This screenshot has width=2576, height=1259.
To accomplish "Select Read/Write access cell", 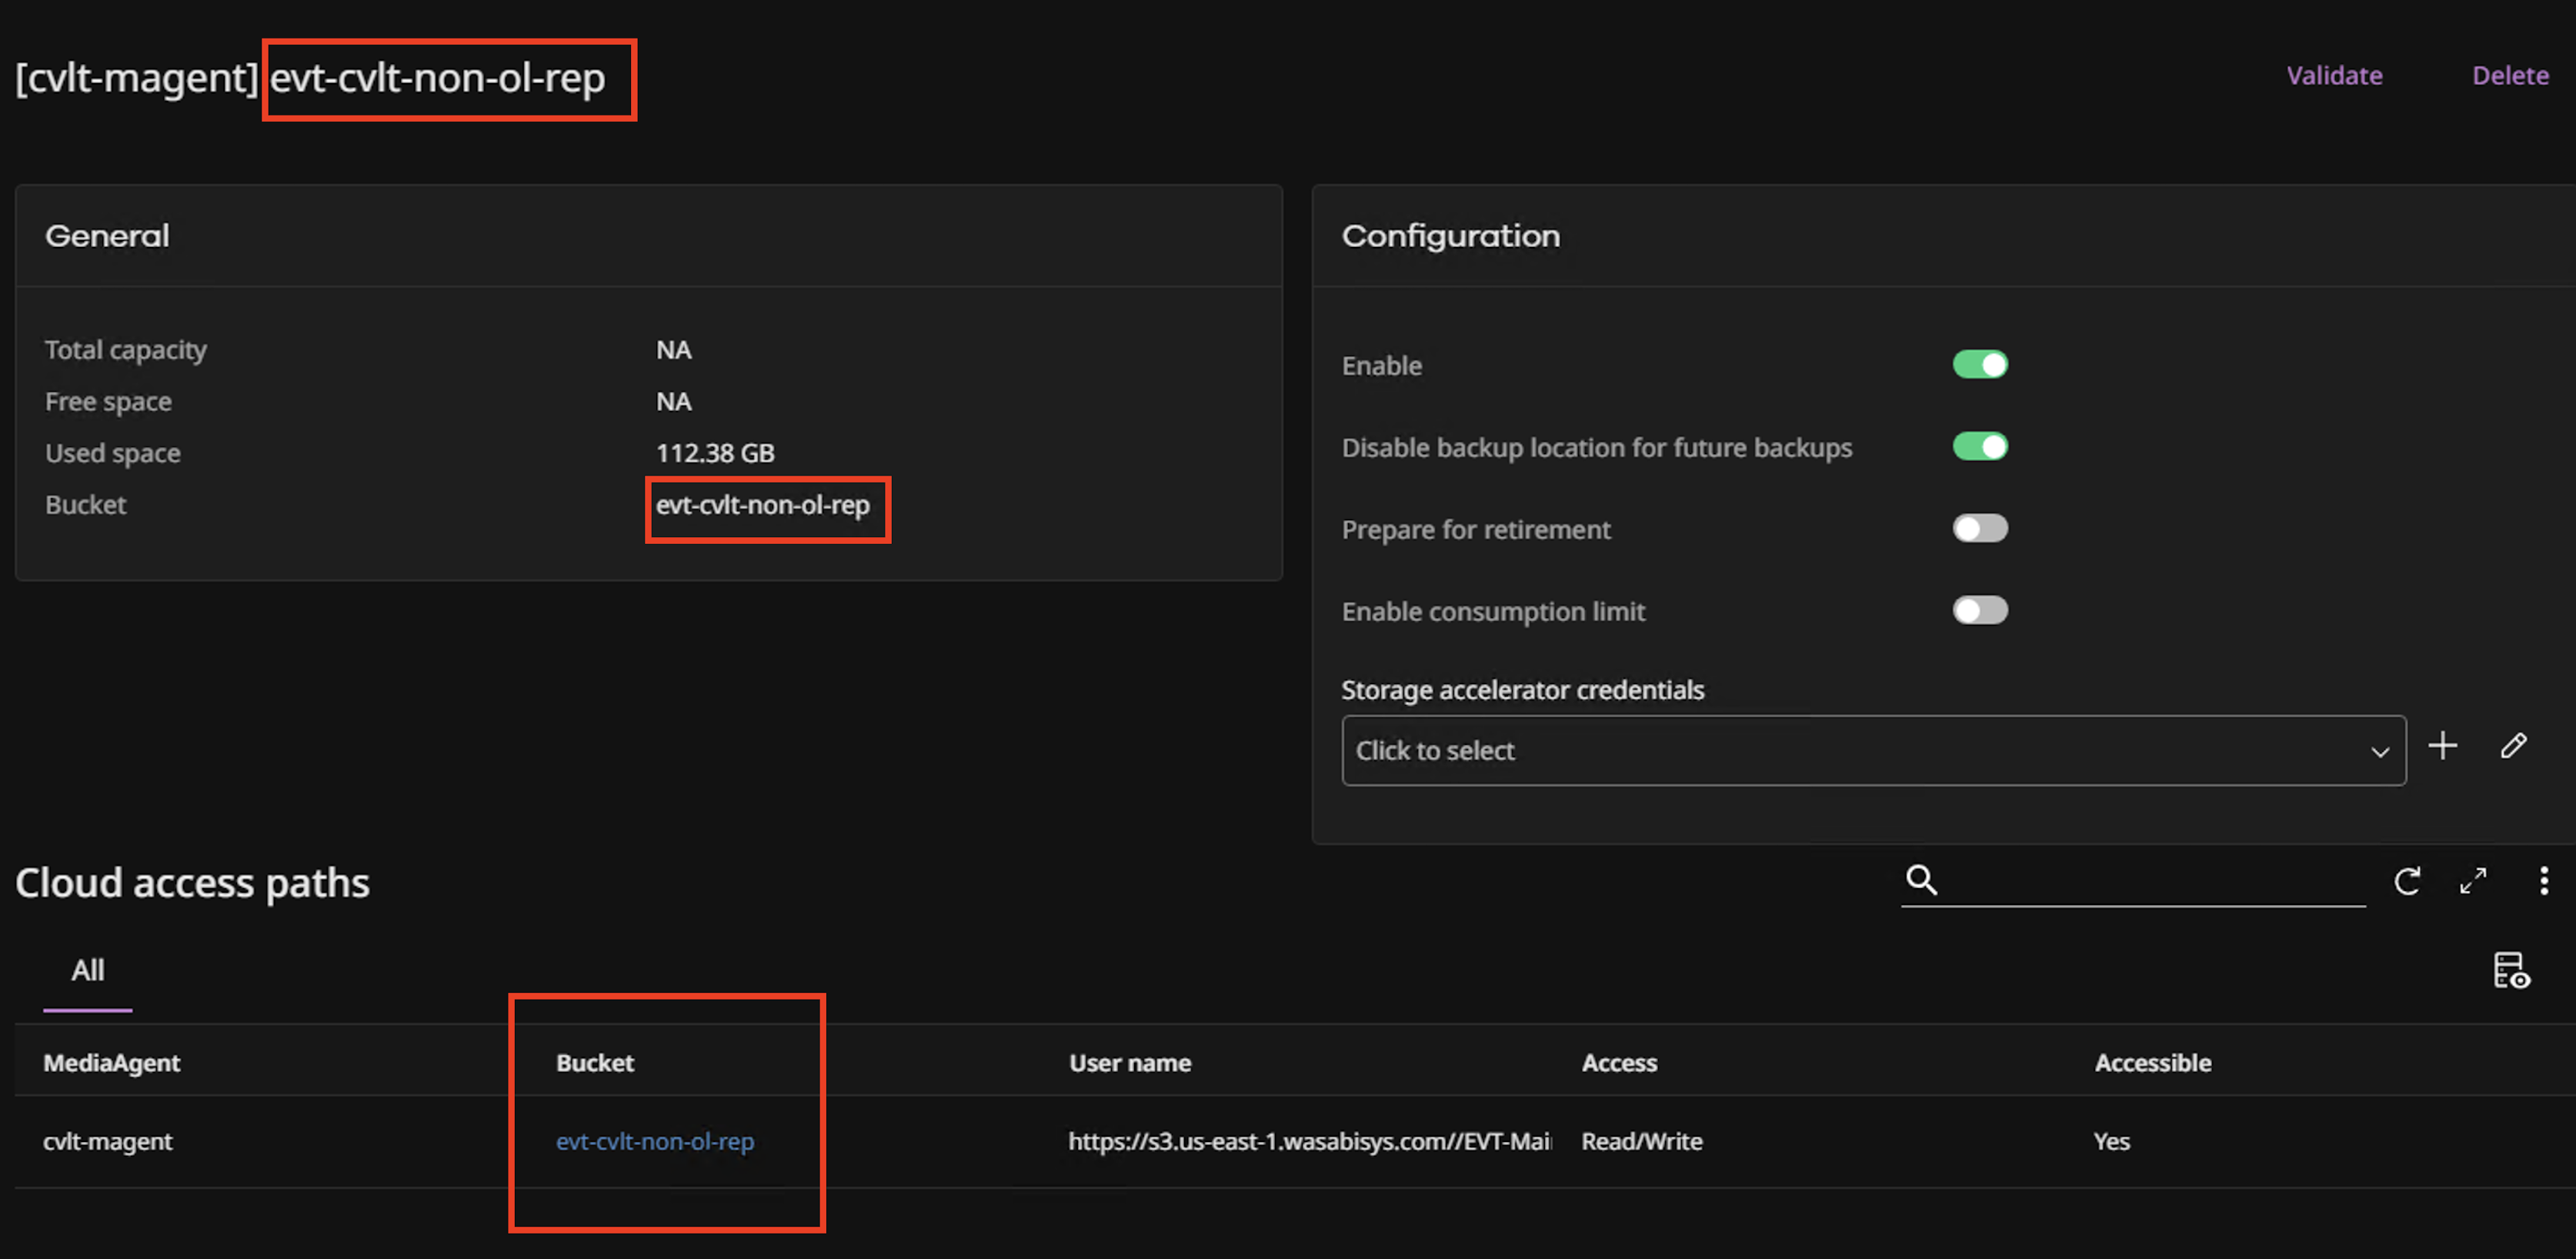I will click(1642, 1141).
